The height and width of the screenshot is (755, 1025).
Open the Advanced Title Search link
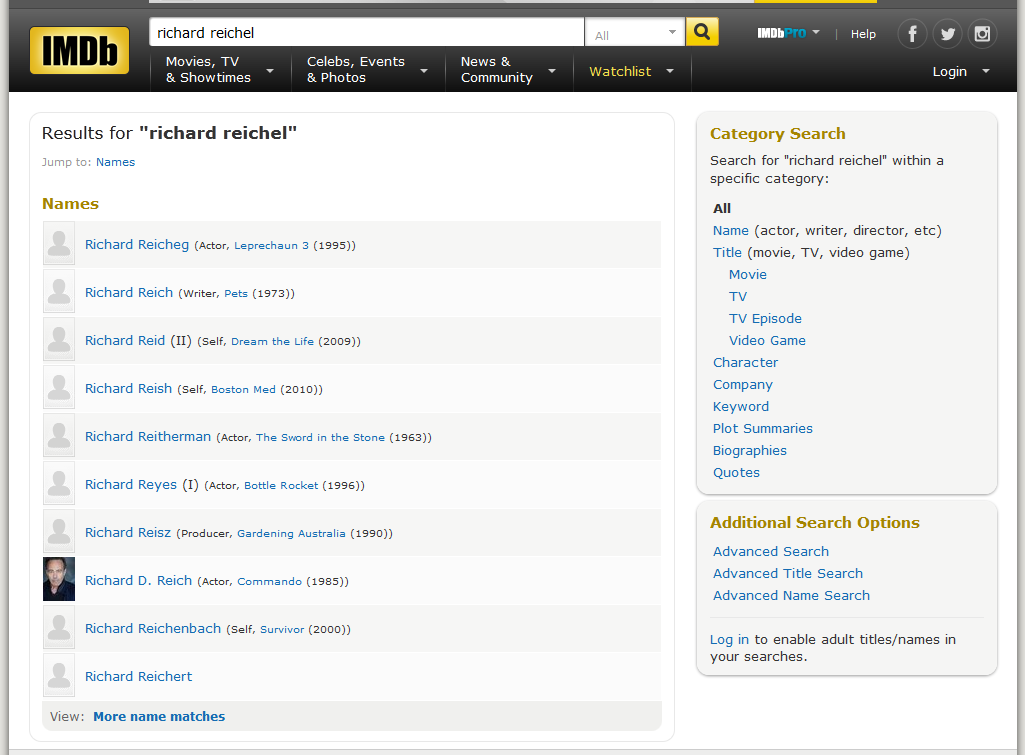pos(788,573)
